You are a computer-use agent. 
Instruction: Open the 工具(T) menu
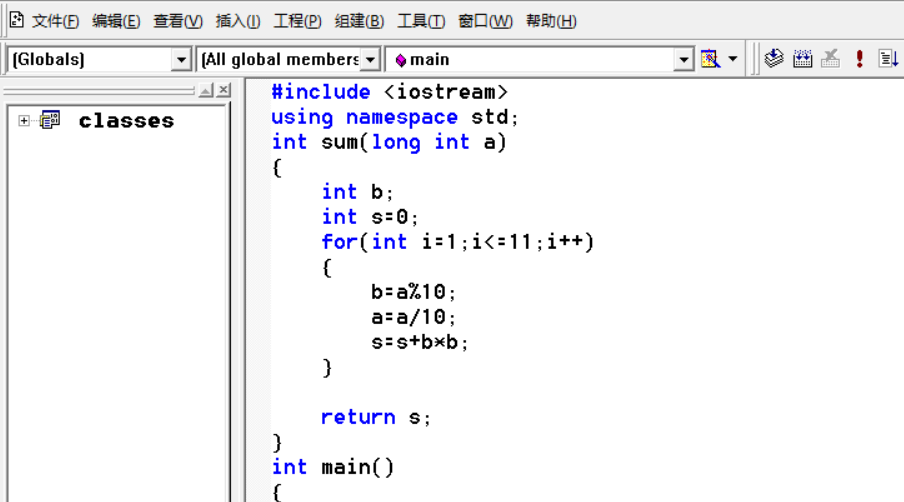click(421, 21)
